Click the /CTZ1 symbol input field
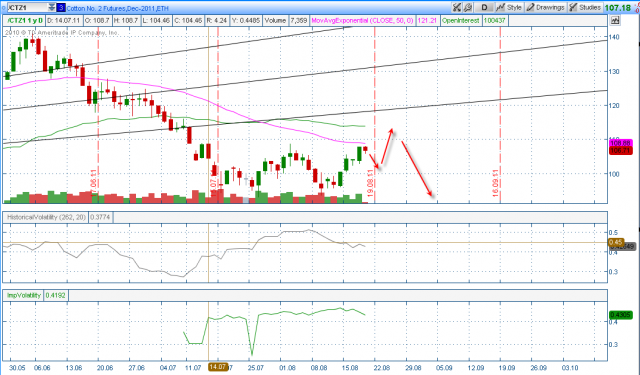 27,7
